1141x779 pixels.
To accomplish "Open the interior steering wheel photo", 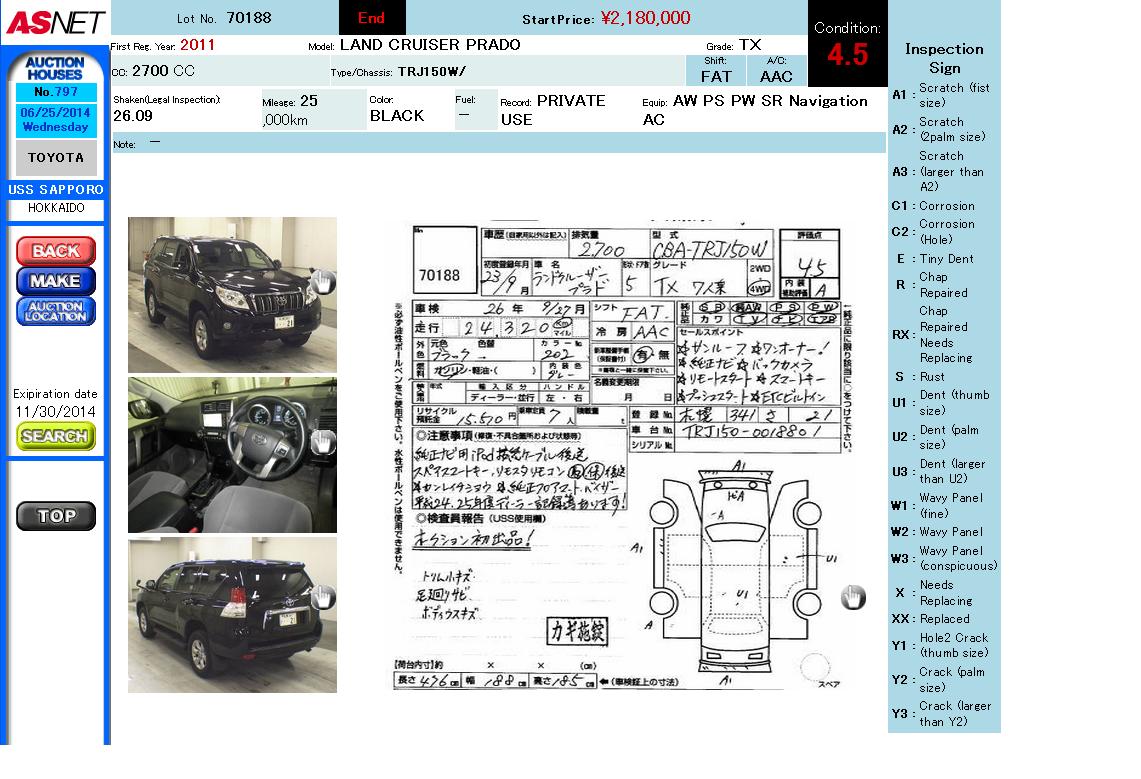I will (232, 454).
